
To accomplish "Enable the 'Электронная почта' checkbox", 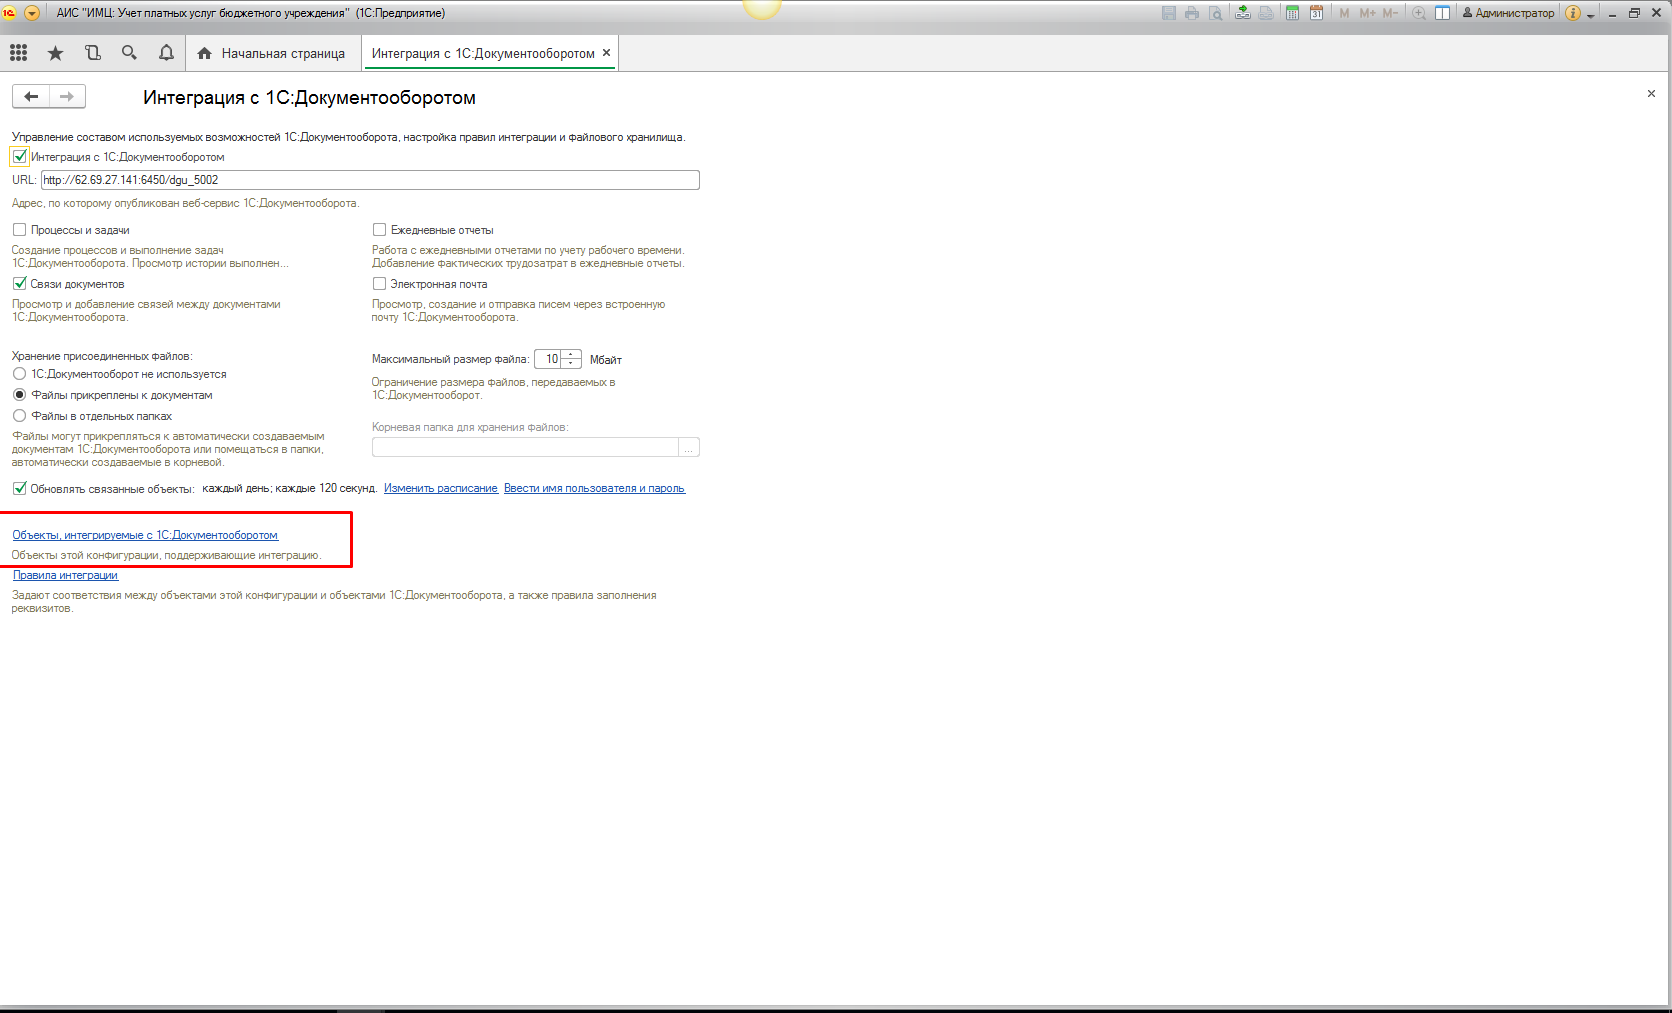I will point(379,284).
